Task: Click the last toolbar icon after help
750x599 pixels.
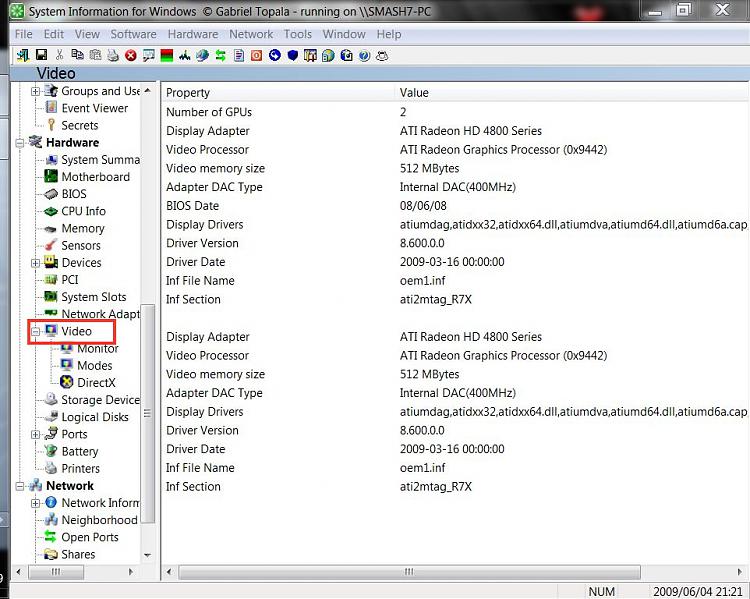Action: (382, 56)
